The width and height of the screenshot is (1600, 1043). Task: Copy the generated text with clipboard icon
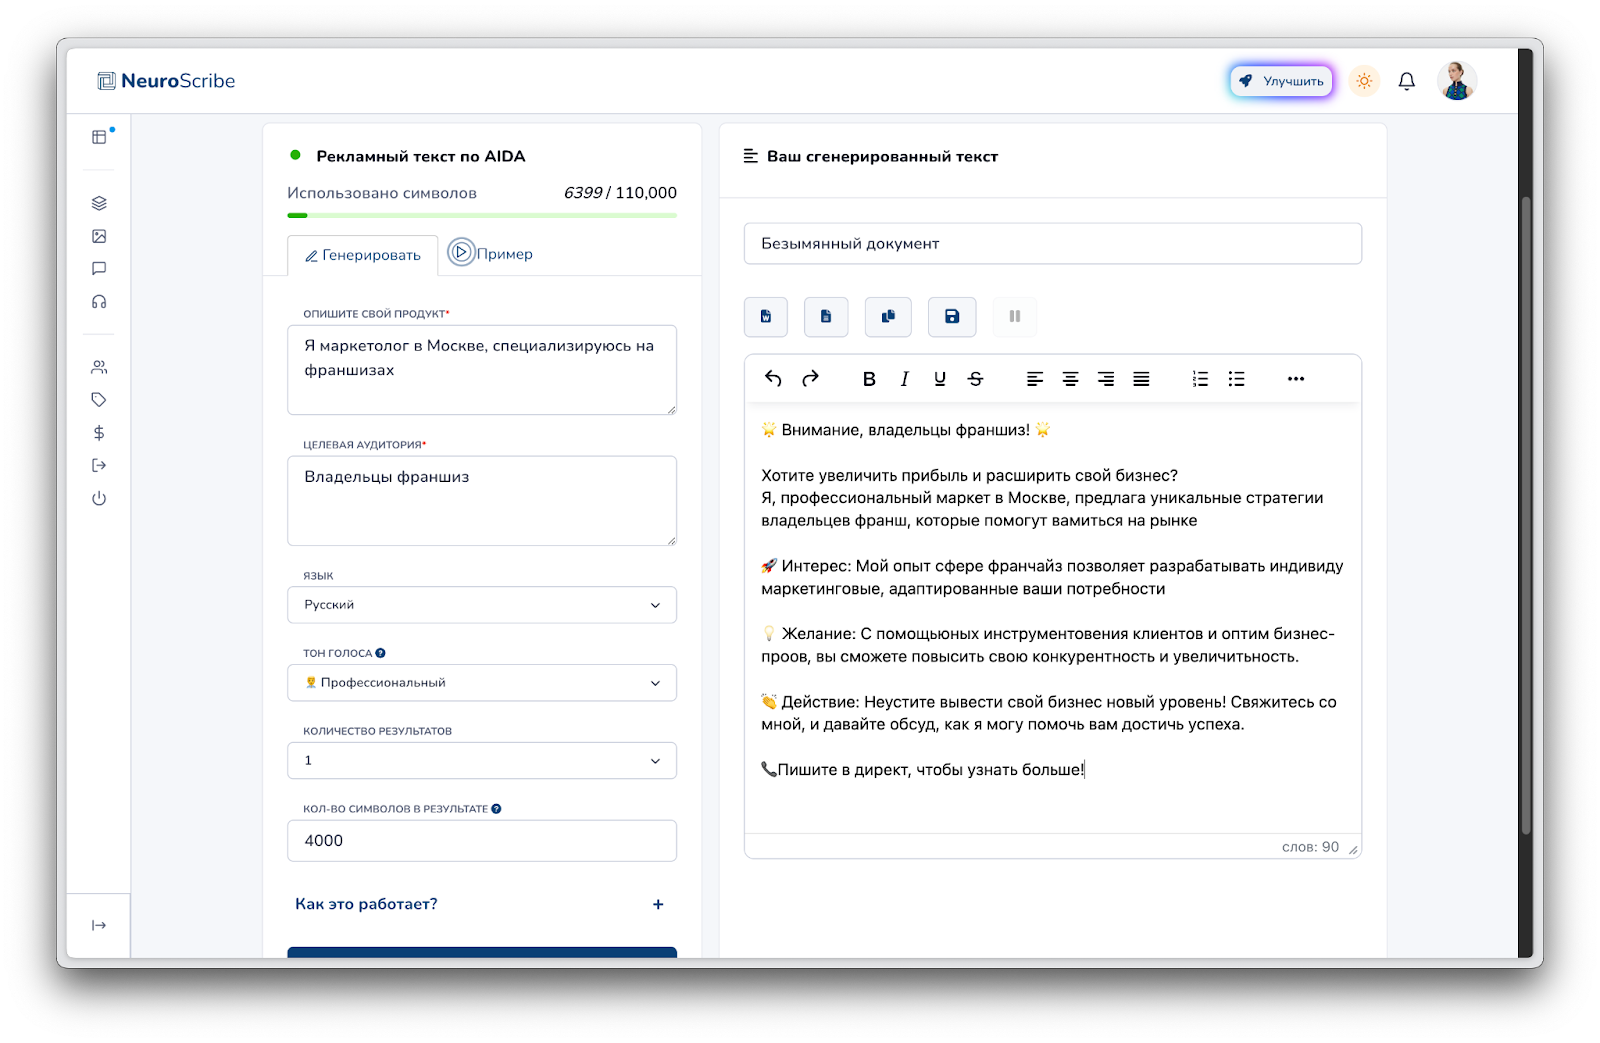point(888,317)
